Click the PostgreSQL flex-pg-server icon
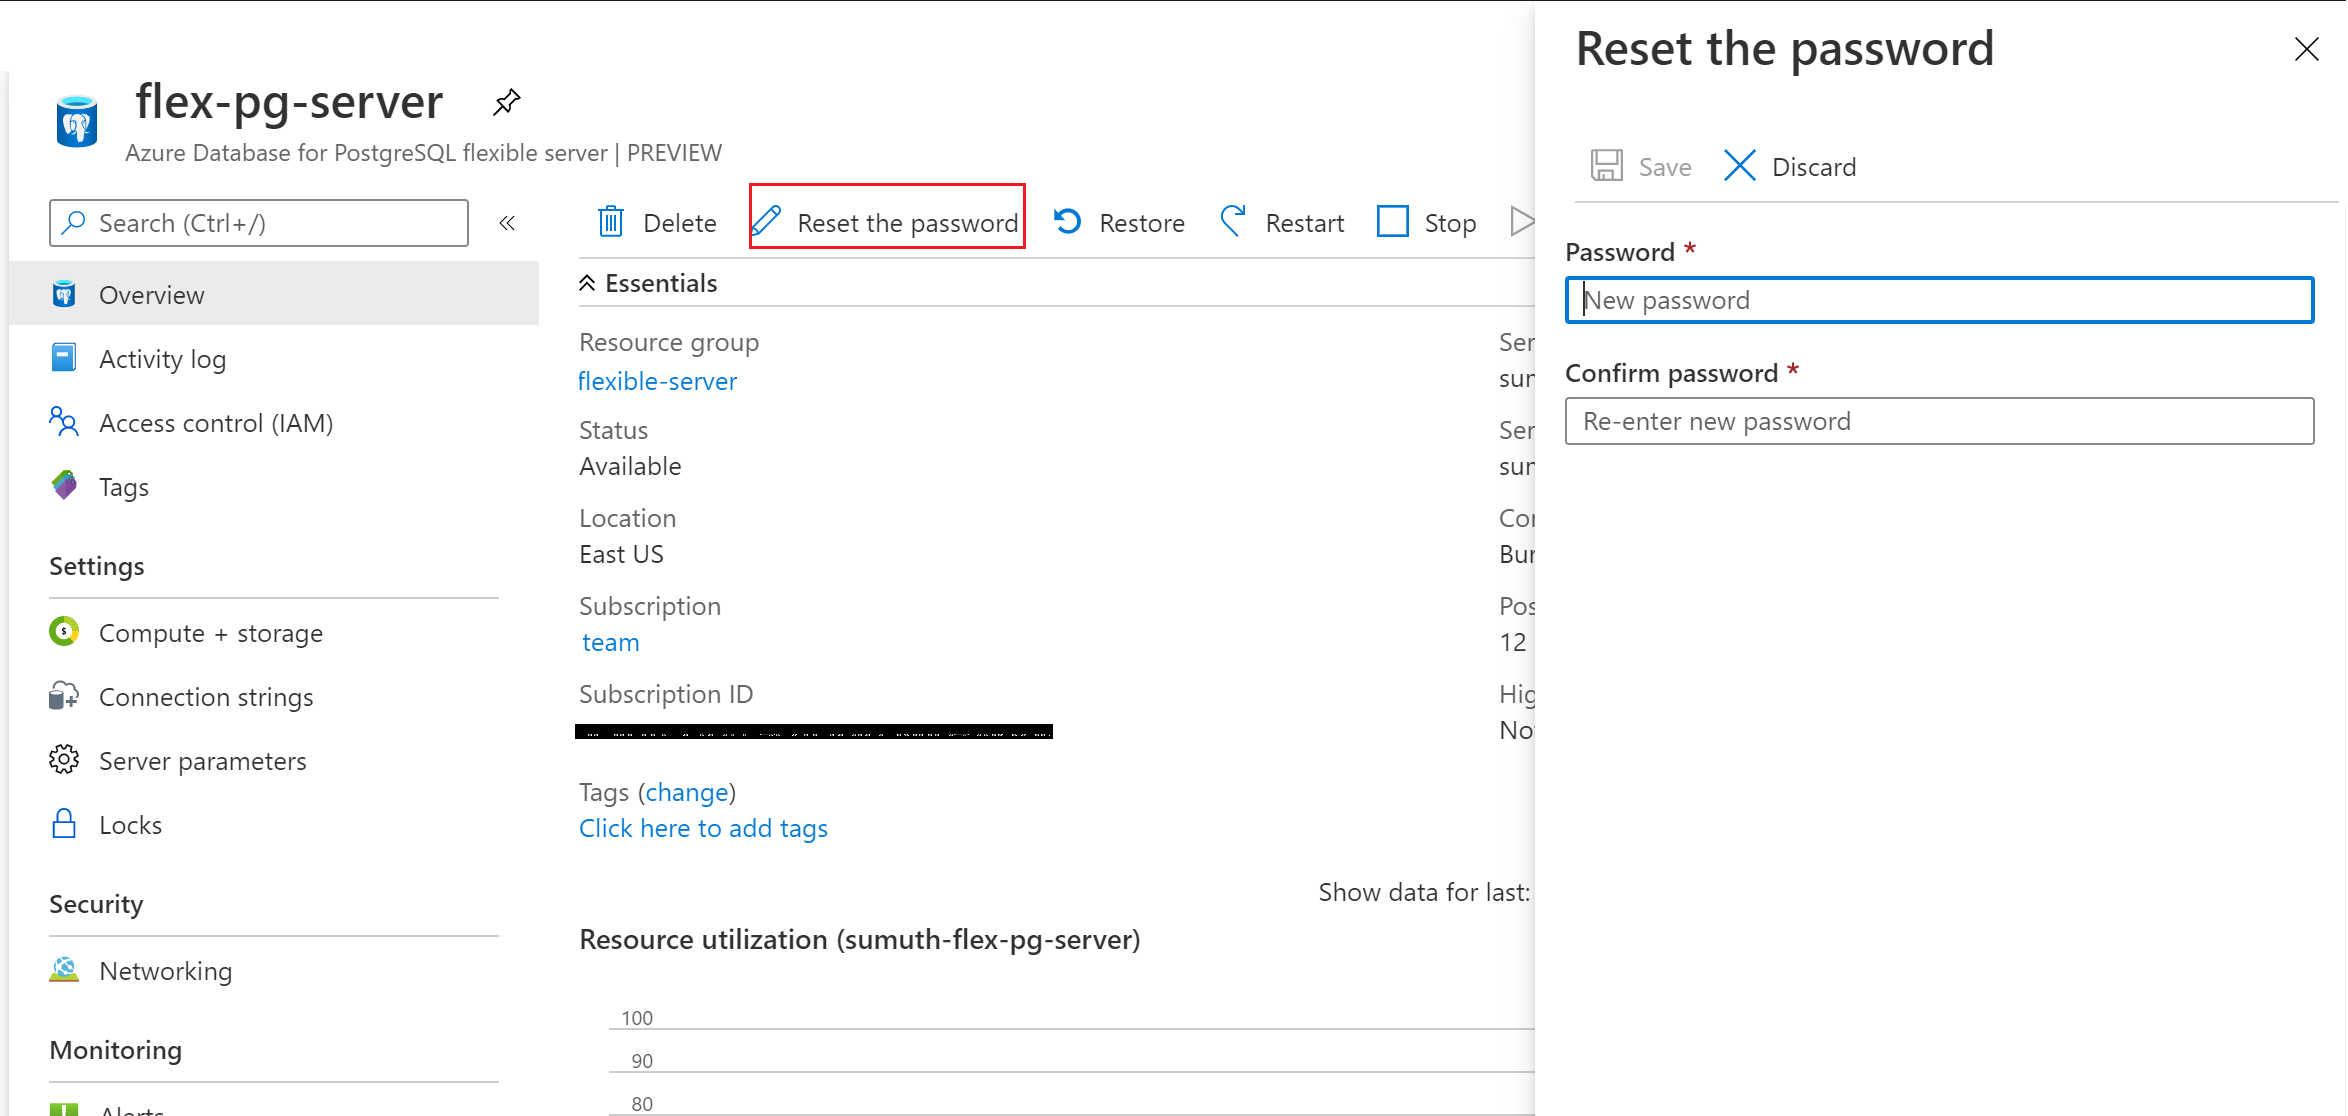 point(82,118)
